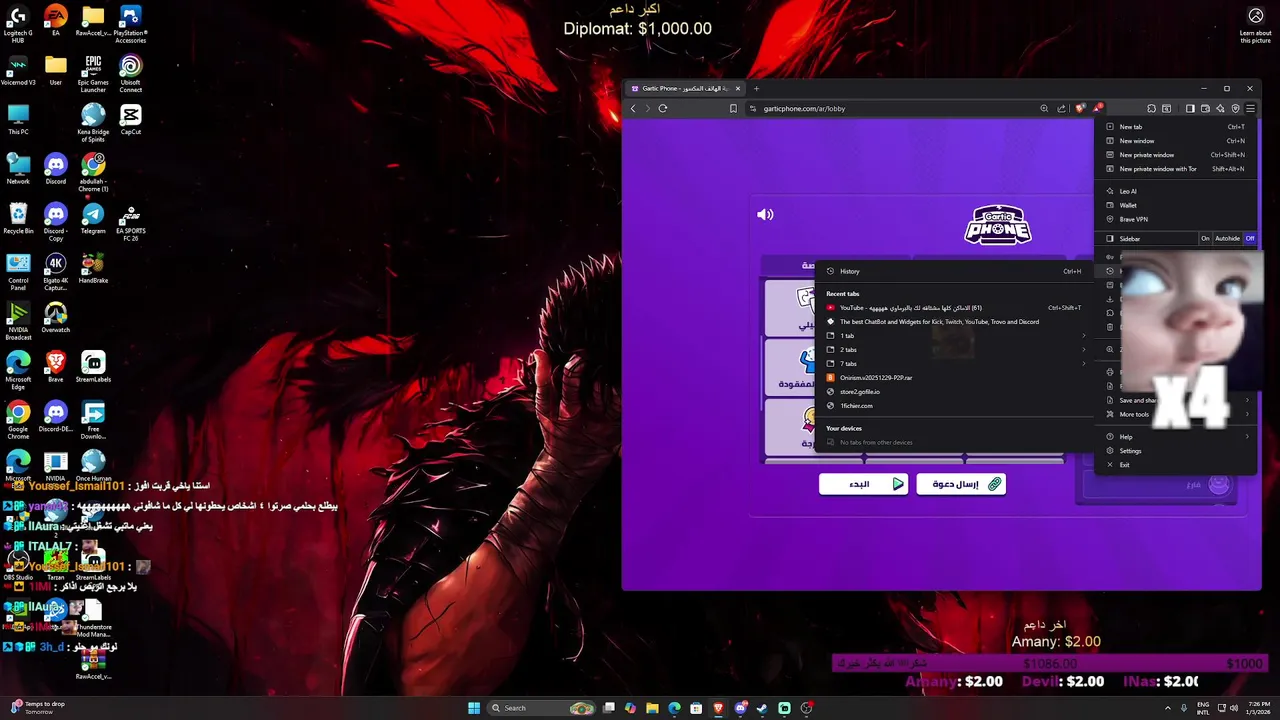
Task: Expand the More tools submenu
Action: click(1177, 414)
